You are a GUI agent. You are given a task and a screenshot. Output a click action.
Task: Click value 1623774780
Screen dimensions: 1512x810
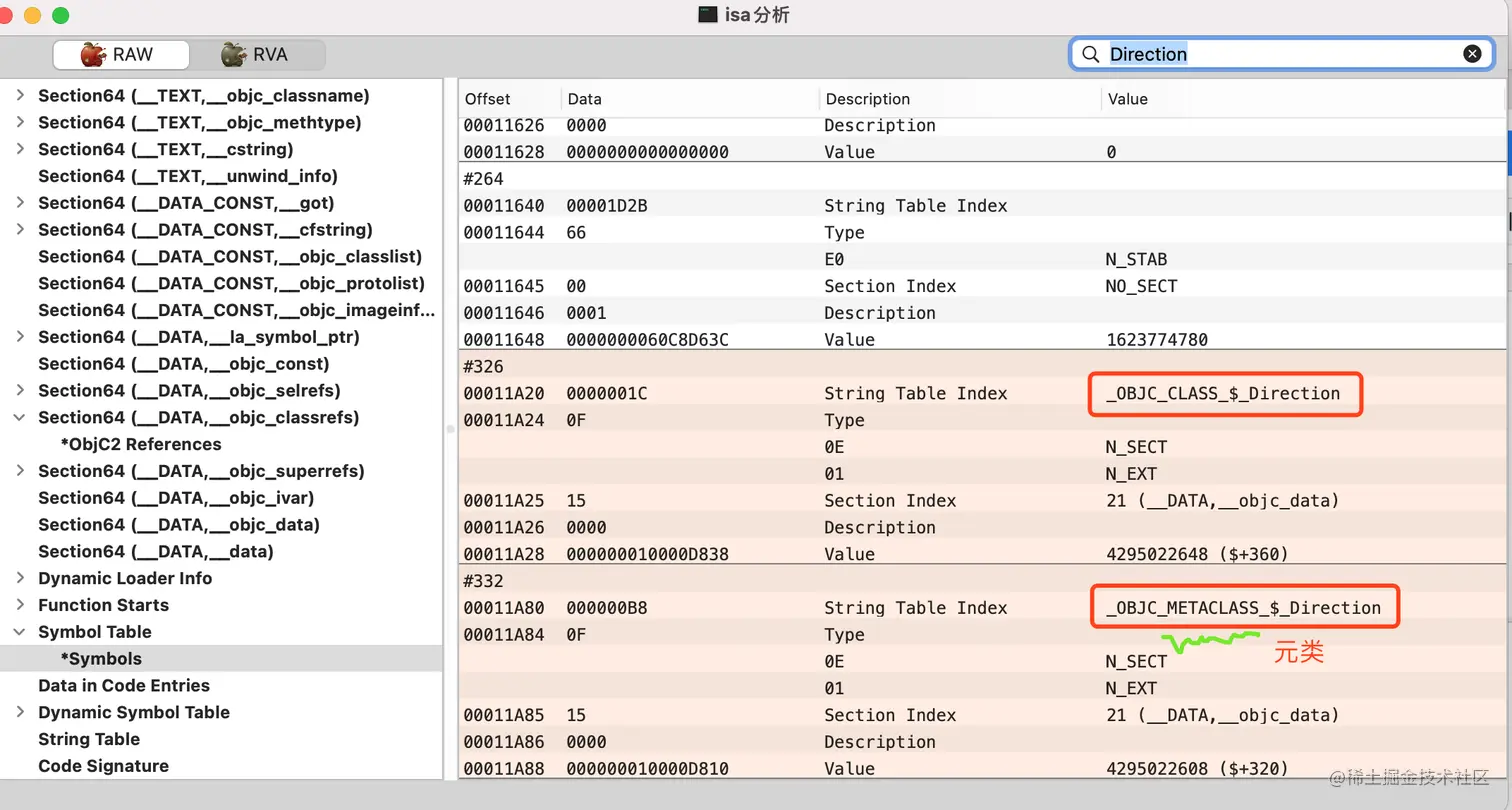click(1157, 340)
